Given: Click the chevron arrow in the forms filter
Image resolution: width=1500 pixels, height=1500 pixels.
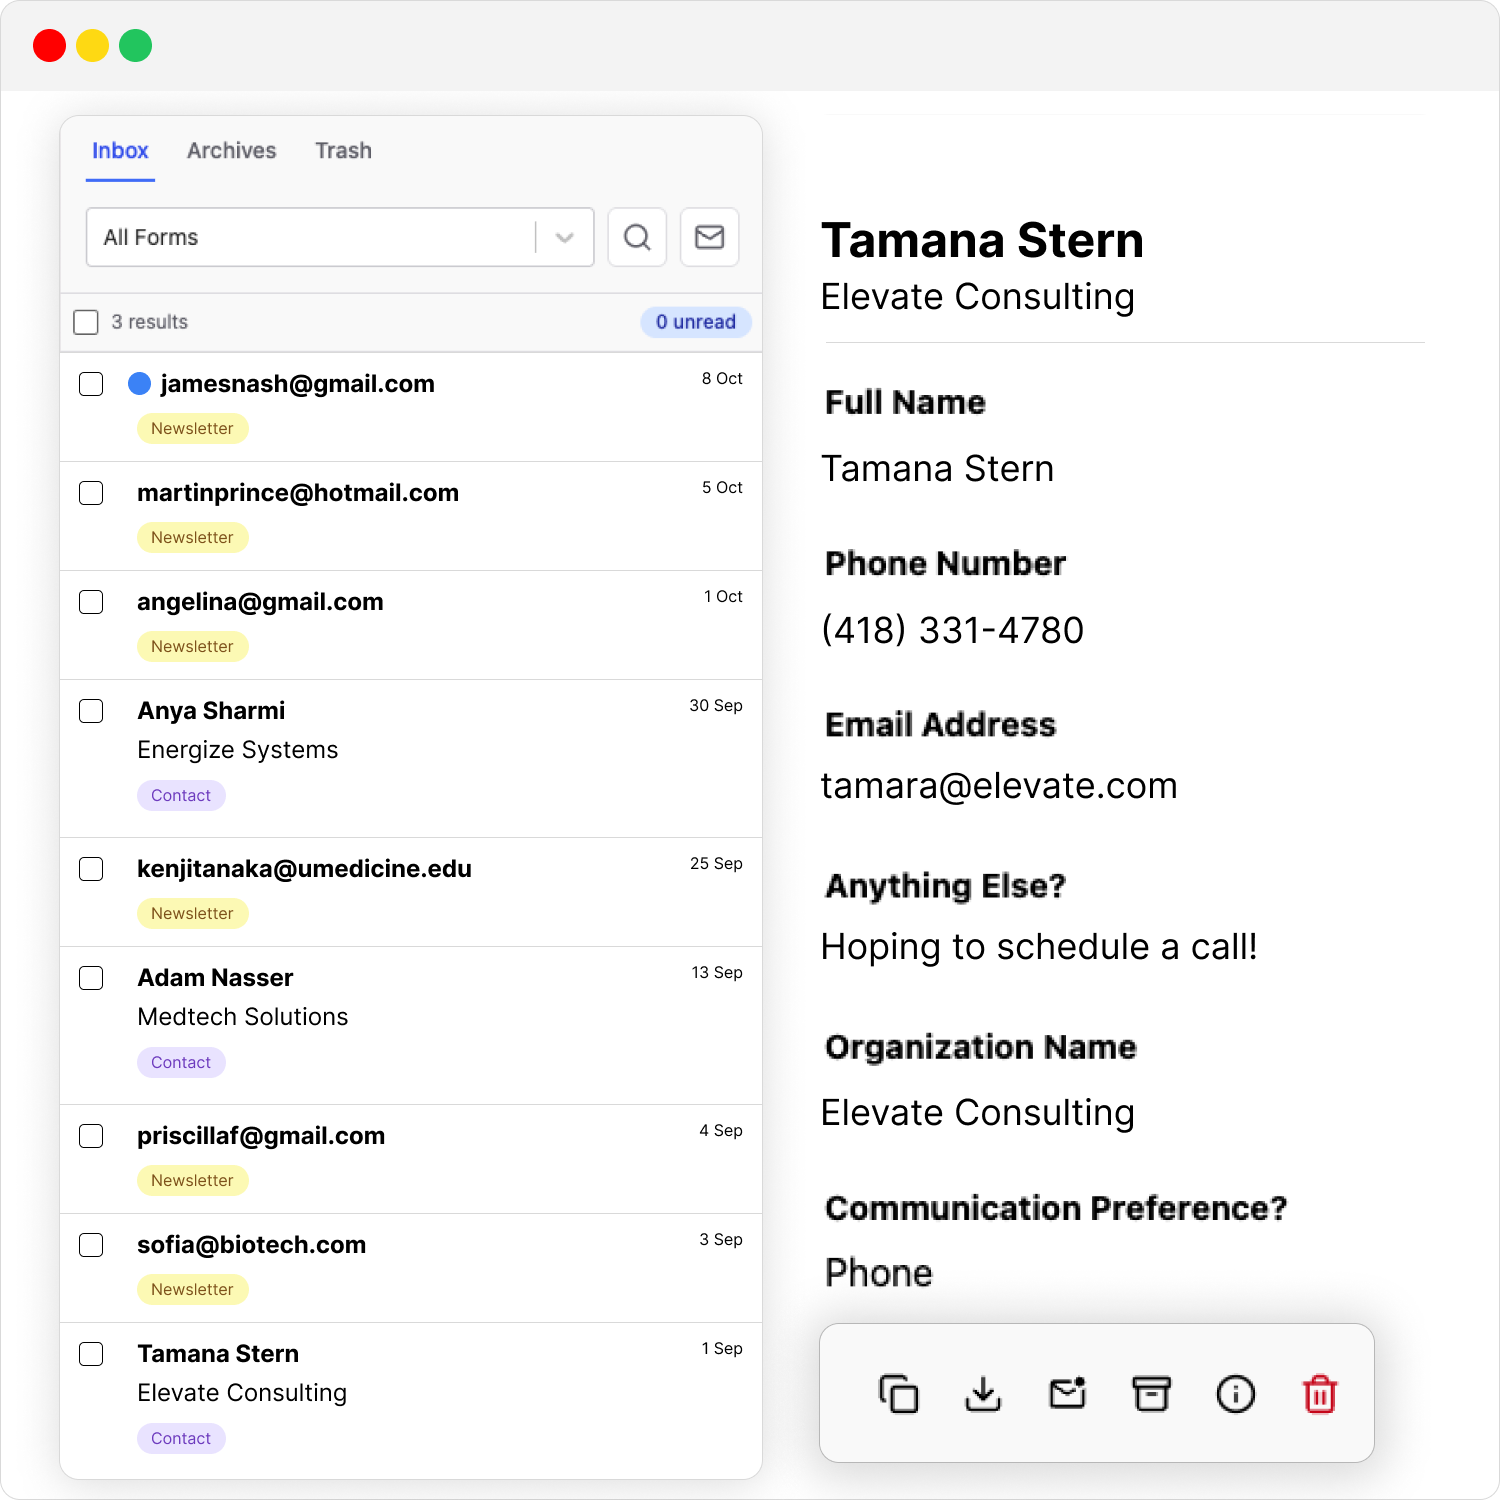Looking at the screenshot, I should tap(564, 237).
